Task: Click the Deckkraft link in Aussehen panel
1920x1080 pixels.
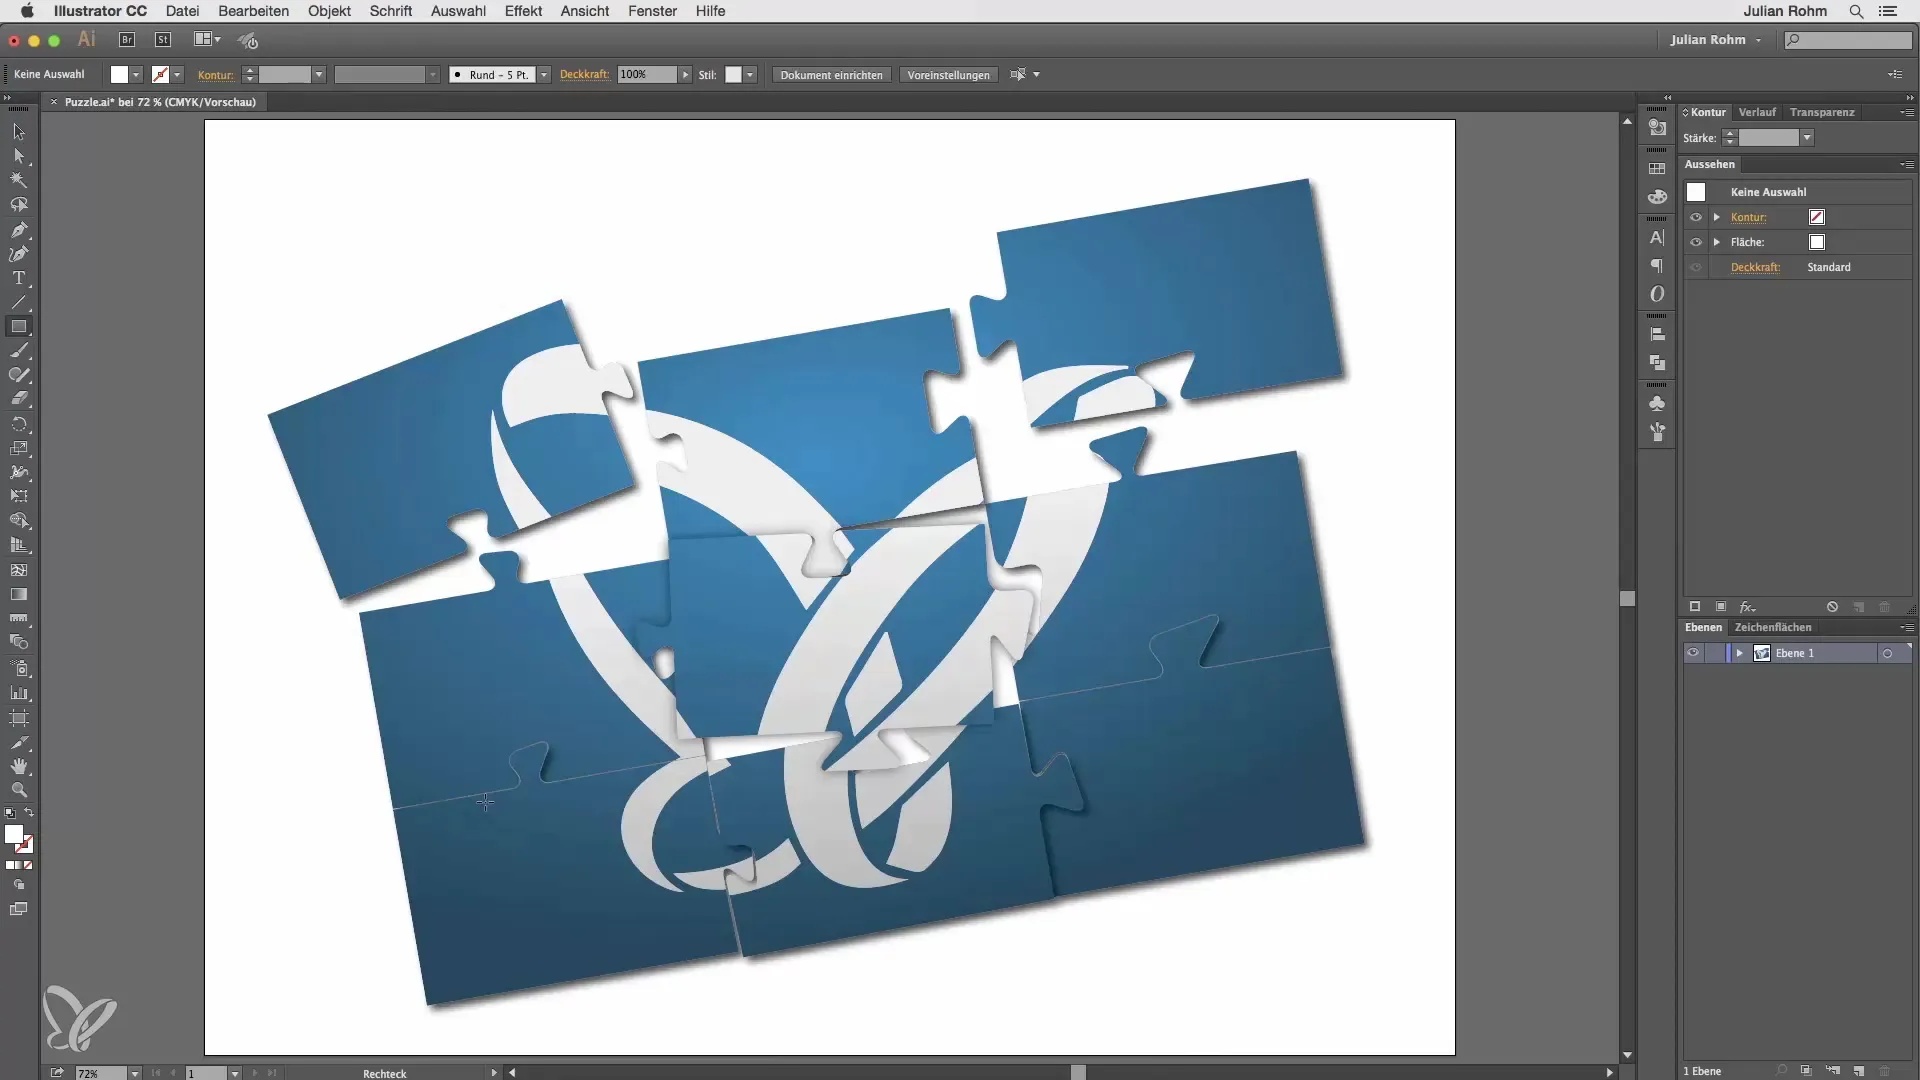Action: [1755, 267]
